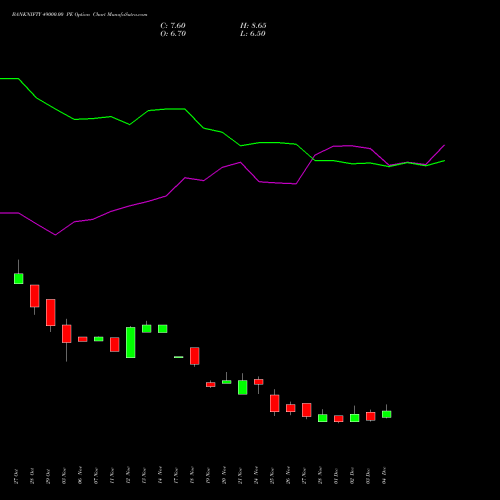Image resolution: width=500 pixels, height=500 pixels.
Task: Click the 25 Nov date label
Action: pyautogui.click(x=272, y=476)
